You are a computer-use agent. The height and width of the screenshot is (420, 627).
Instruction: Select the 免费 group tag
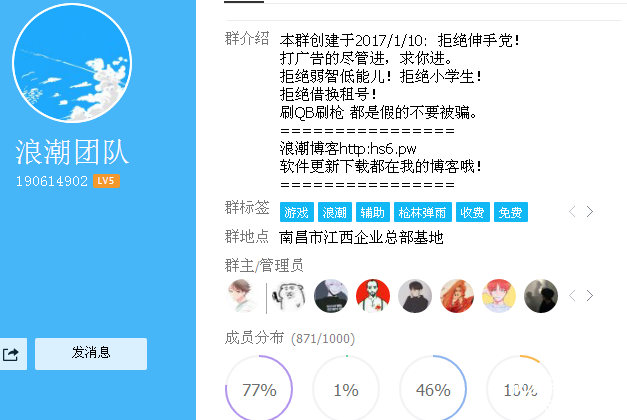[511, 212]
